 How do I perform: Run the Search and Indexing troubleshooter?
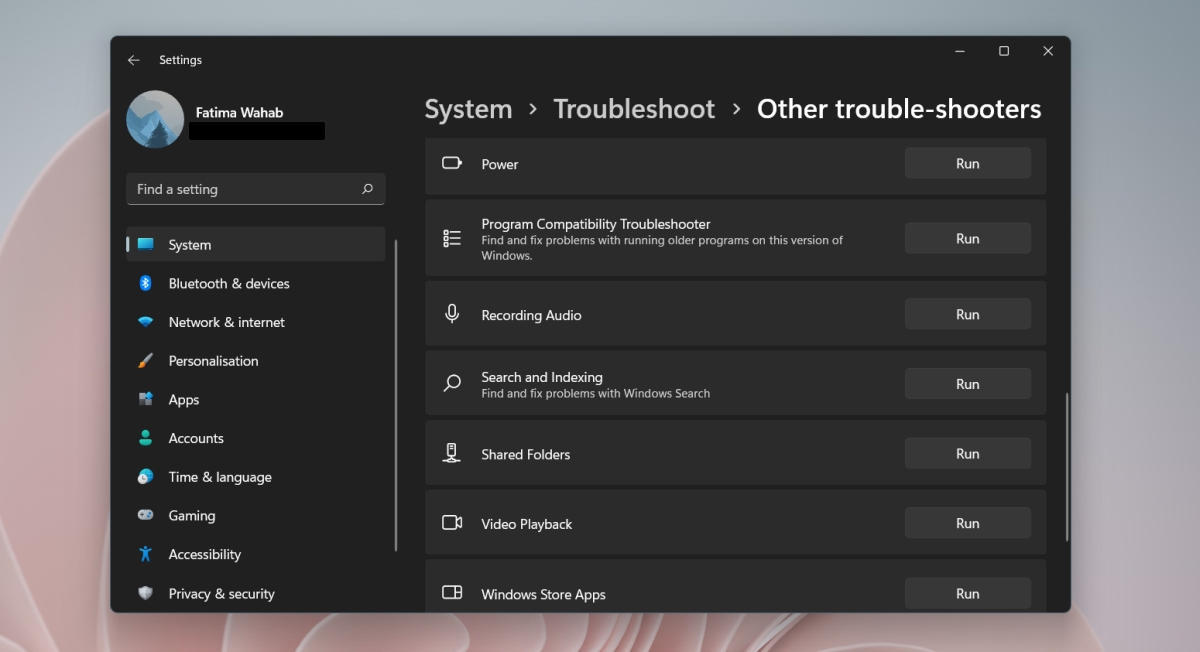click(967, 383)
